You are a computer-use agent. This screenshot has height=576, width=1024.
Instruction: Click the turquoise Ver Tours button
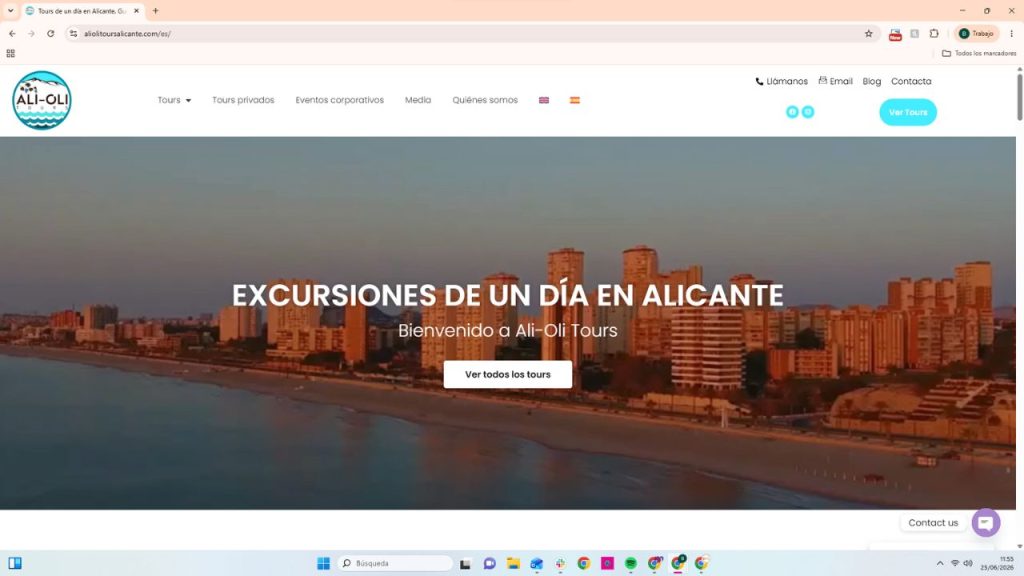pyautogui.click(x=908, y=112)
